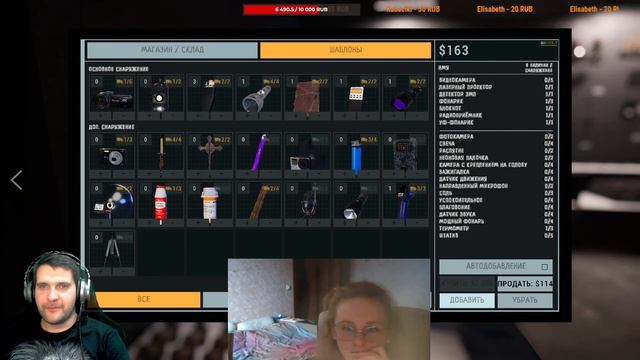Select the smudge sticks item
Image resolution: width=640 pixels, height=360 pixels.
click(x=258, y=204)
